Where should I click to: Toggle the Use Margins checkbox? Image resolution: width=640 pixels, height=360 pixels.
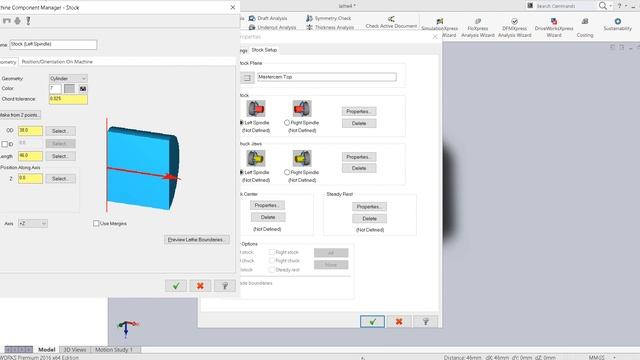point(96,223)
